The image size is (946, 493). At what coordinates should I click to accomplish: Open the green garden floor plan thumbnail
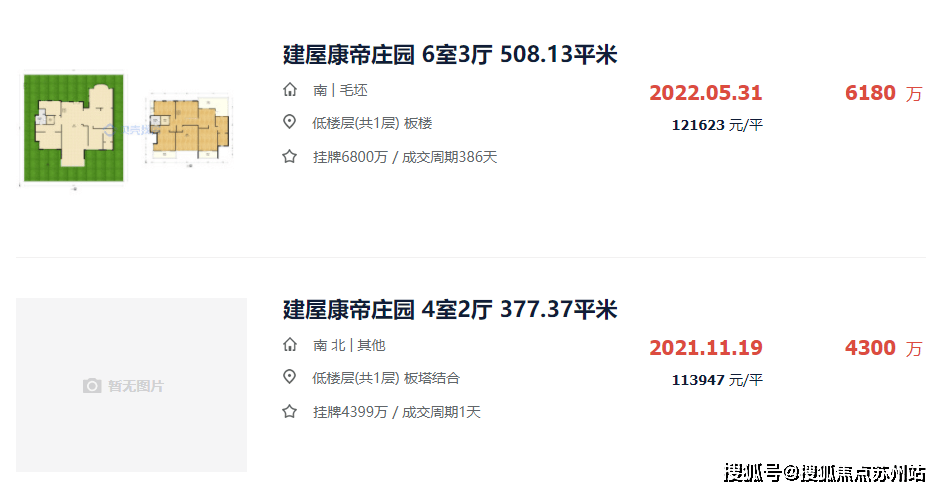(x=74, y=128)
